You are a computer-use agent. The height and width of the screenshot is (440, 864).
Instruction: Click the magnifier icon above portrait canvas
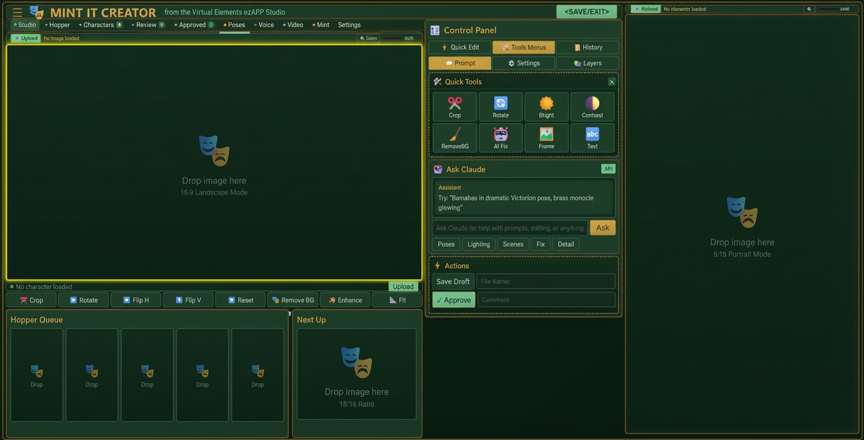[809, 9]
